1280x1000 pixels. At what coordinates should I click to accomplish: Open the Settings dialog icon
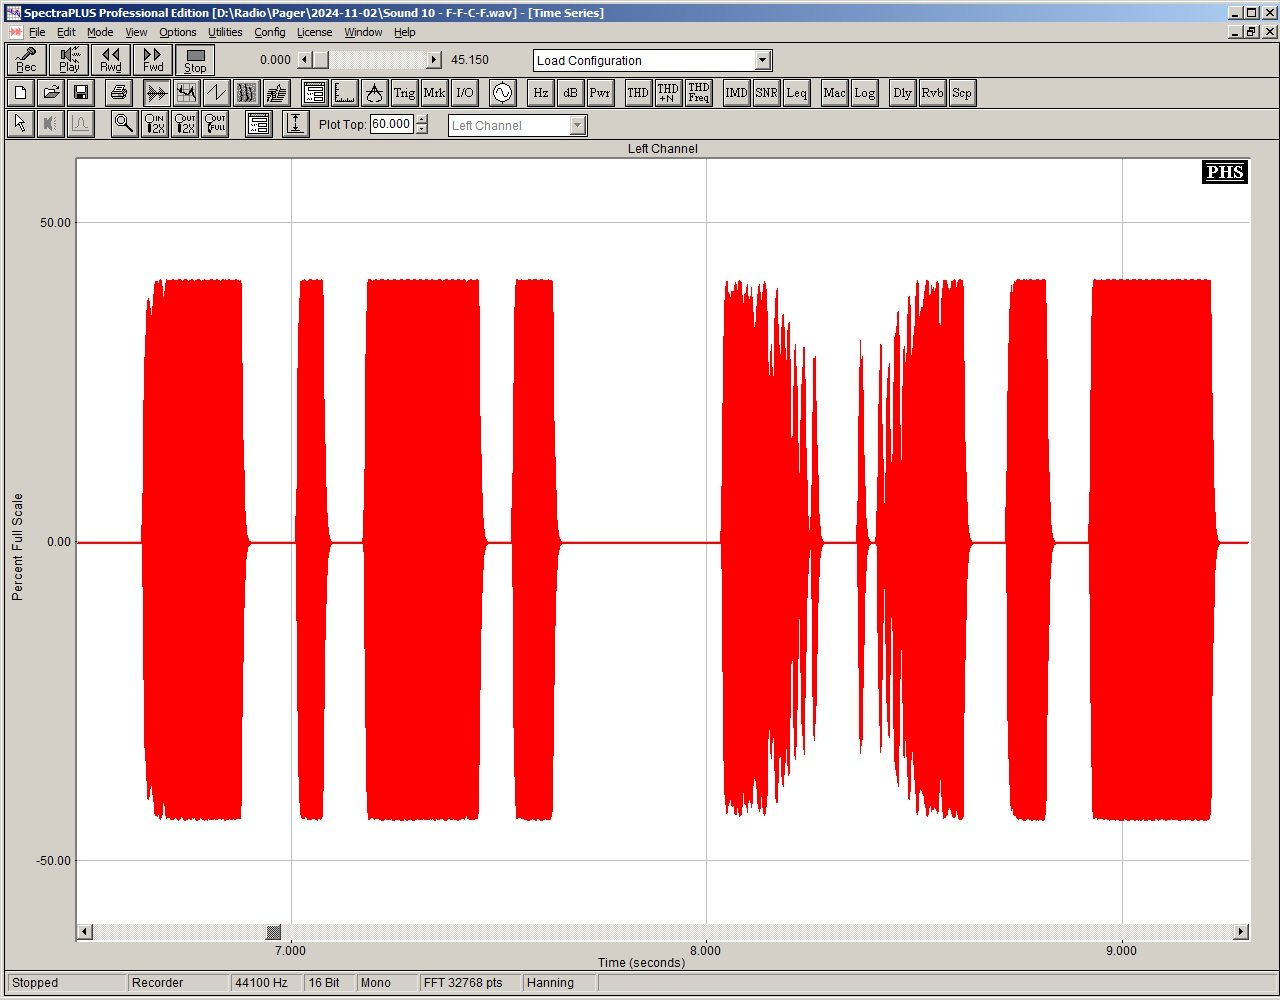click(314, 93)
